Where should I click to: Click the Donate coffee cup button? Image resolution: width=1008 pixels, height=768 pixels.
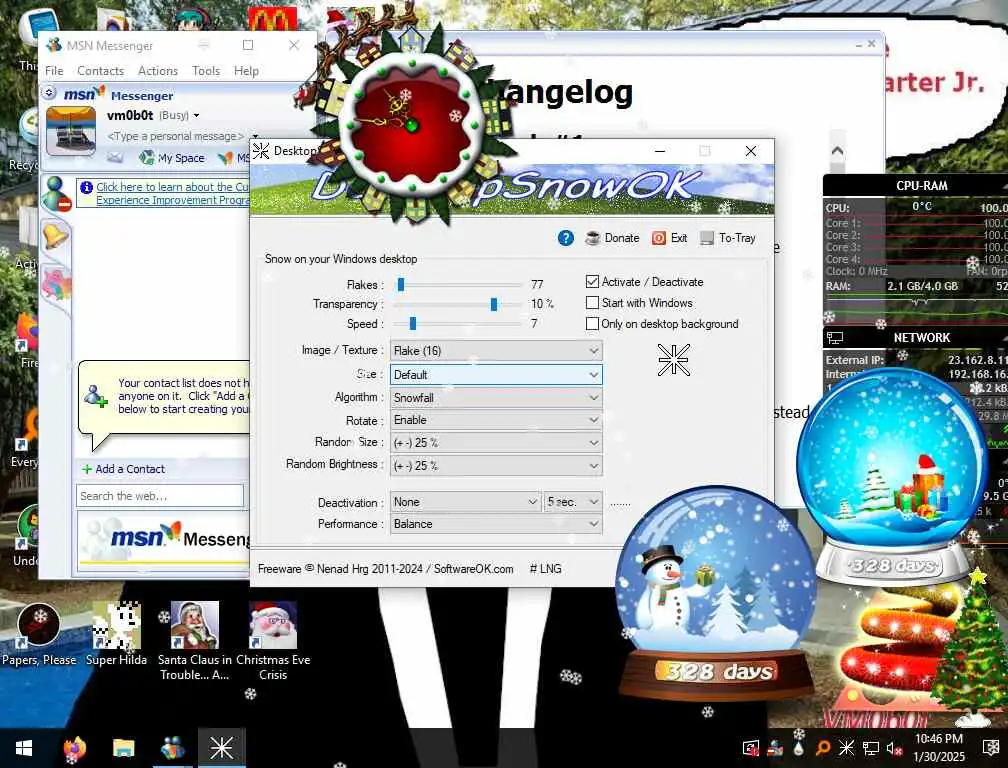click(x=612, y=238)
